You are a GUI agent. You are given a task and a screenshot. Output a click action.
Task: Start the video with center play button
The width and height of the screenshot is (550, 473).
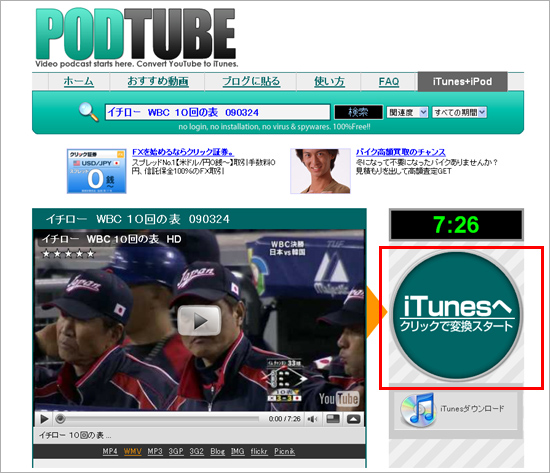tap(199, 320)
